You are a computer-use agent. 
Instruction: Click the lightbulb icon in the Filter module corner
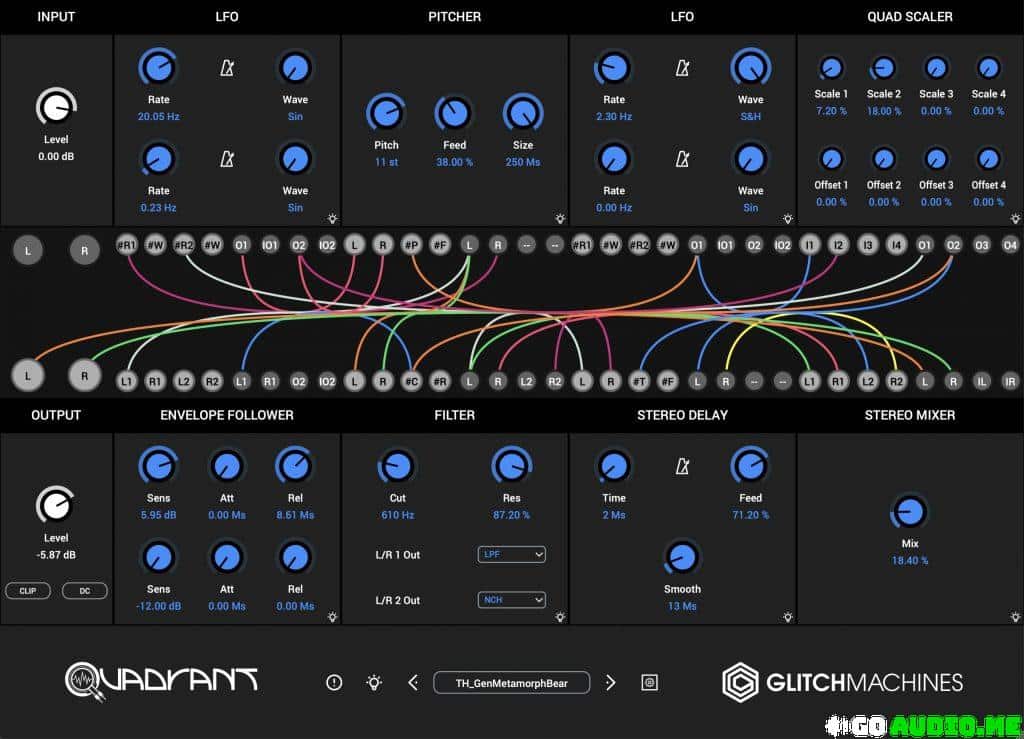coord(559,619)
